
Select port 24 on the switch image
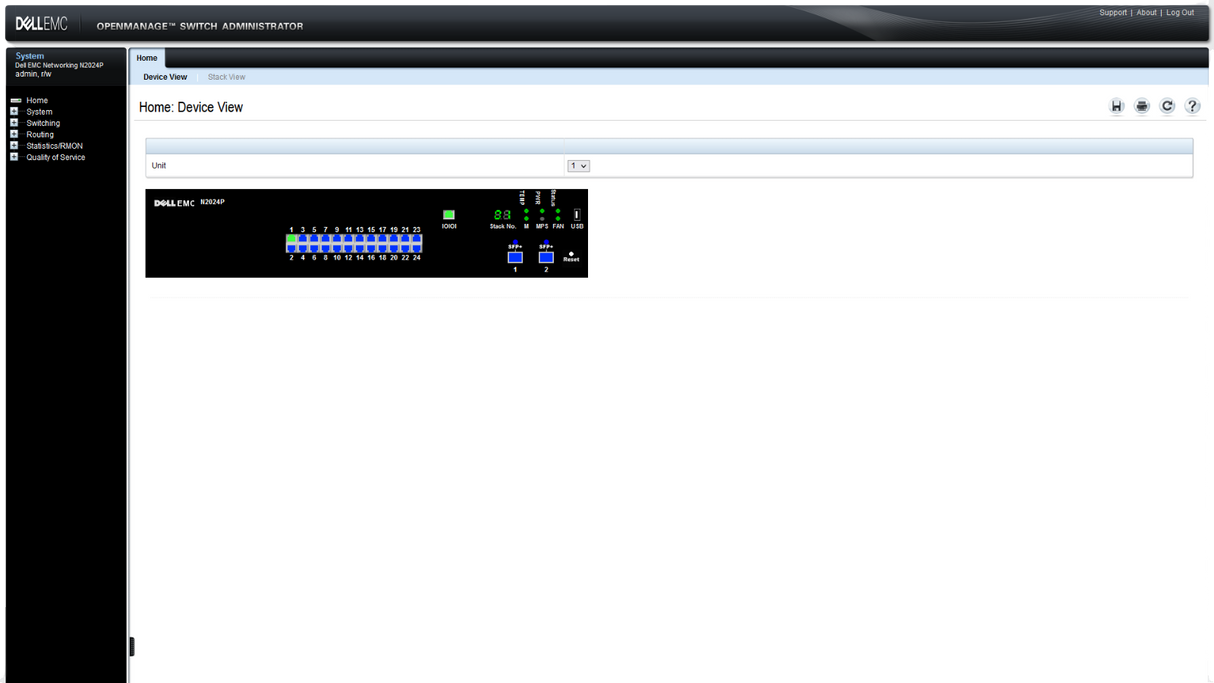(x=417, y=248)
